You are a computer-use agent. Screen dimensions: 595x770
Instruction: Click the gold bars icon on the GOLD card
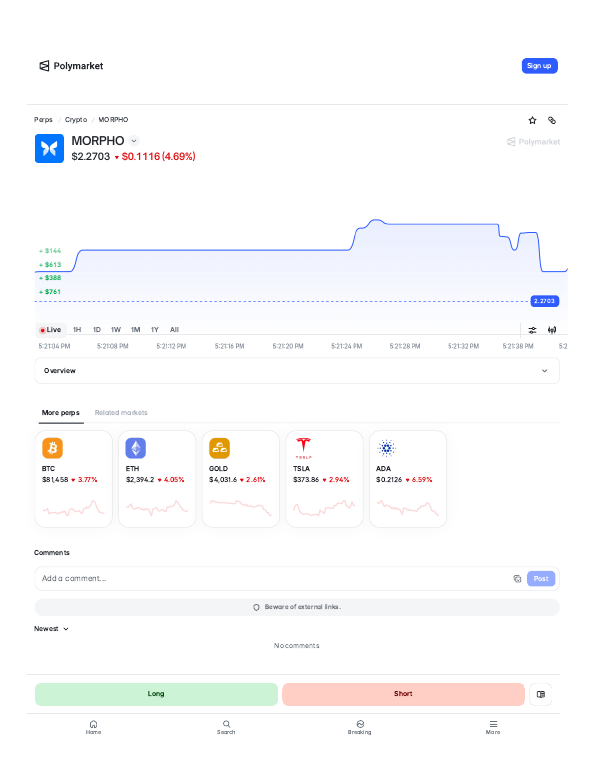click(x=219, y=448)
